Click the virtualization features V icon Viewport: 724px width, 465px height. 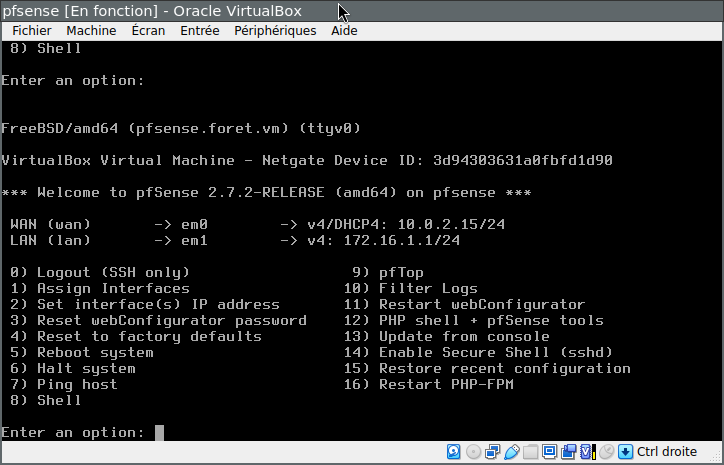click(587, 451)
